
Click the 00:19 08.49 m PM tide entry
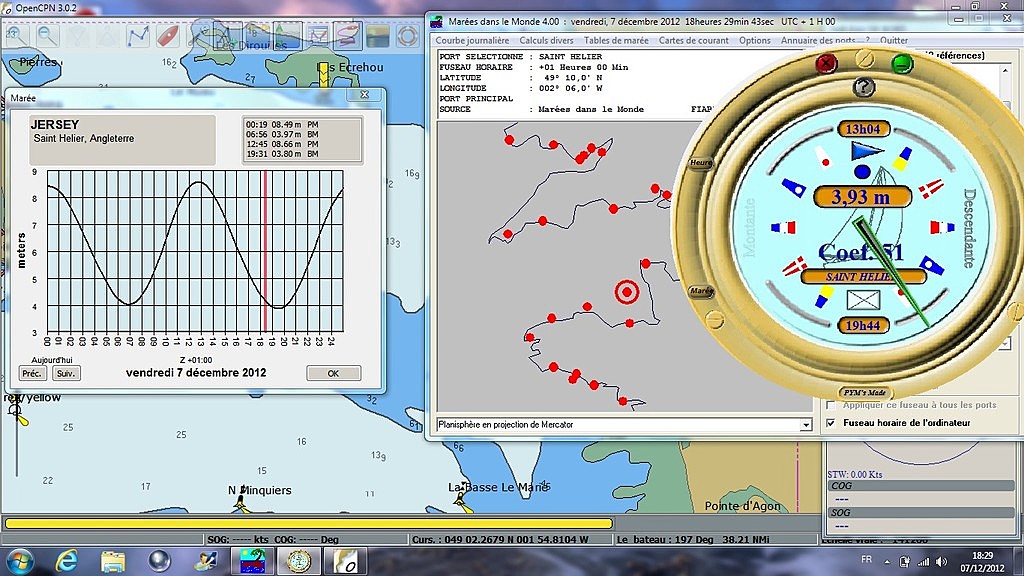coord(282,125)
